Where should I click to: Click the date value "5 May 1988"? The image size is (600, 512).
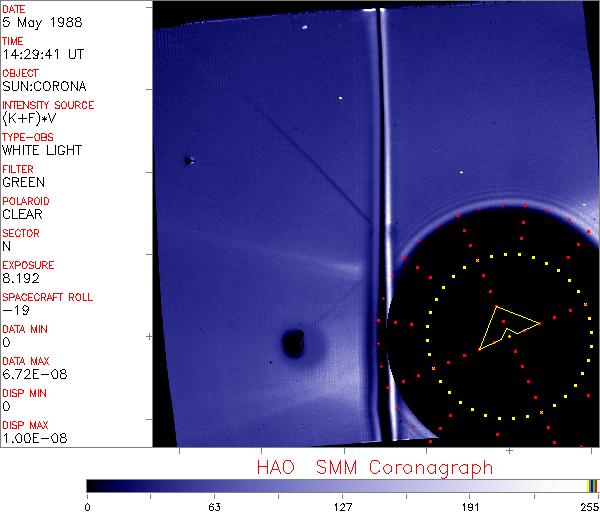pos(42,23)
